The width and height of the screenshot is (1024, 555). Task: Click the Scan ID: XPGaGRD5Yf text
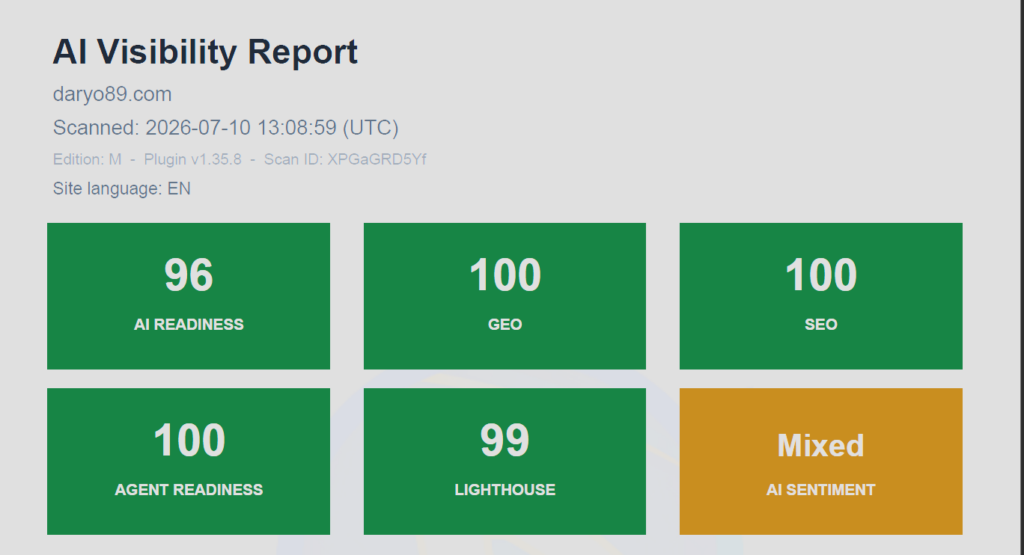coord(345,159)
